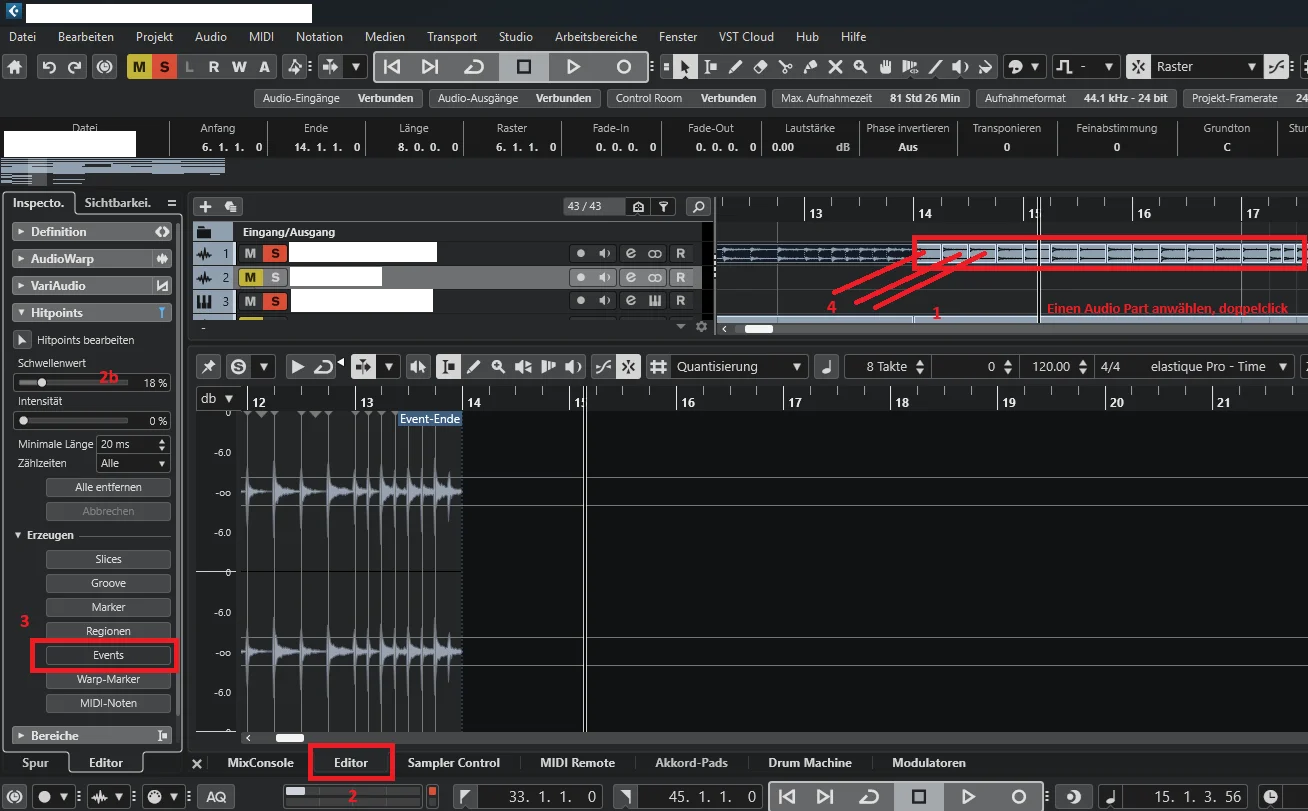Click the Alle entfernen button

coord(108,487)
